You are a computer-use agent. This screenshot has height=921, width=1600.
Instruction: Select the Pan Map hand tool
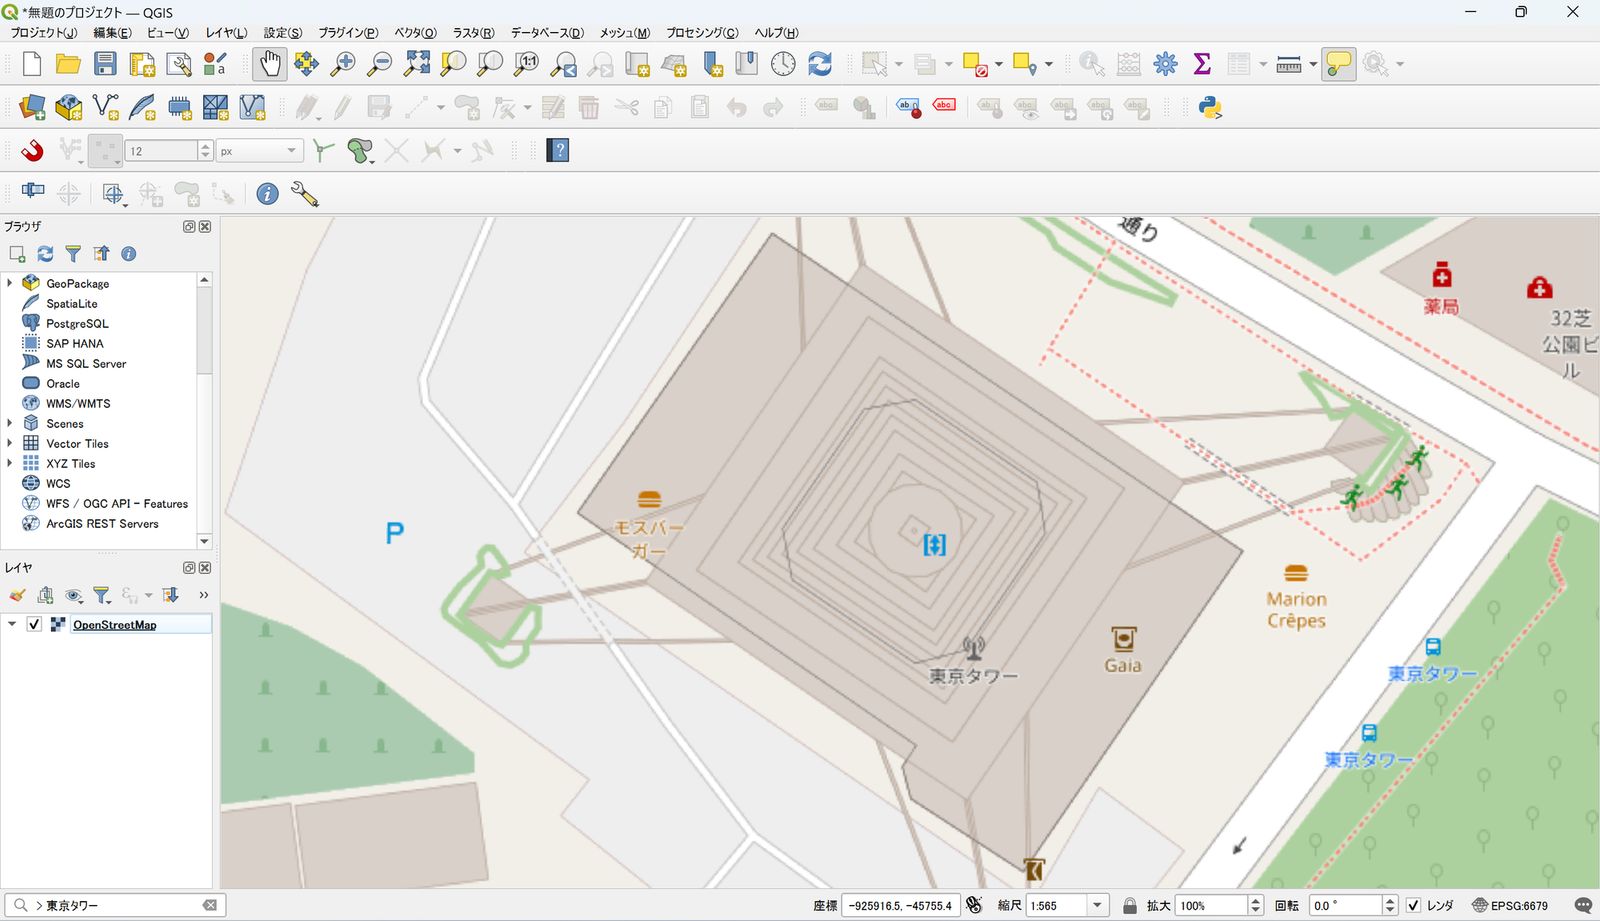pyautogui.click(x=269, y=64)
